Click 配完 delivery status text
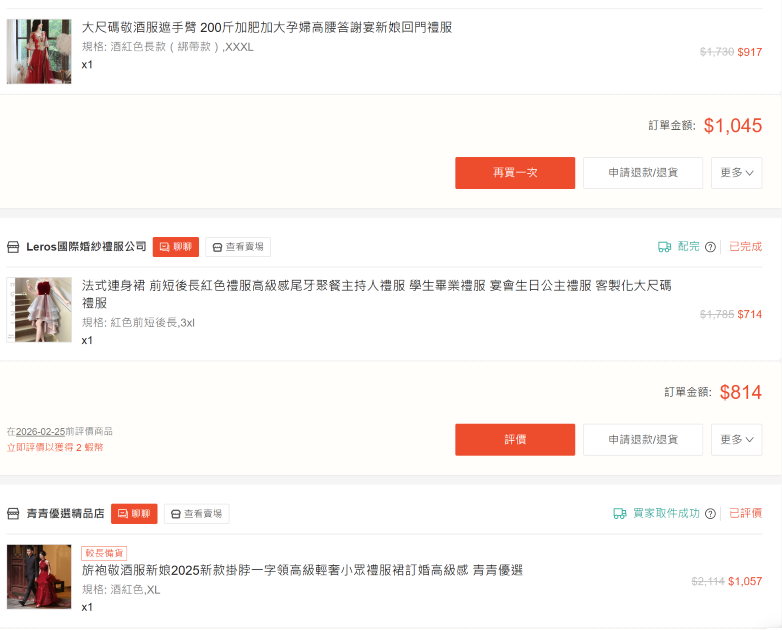 [x=689, y=246]
